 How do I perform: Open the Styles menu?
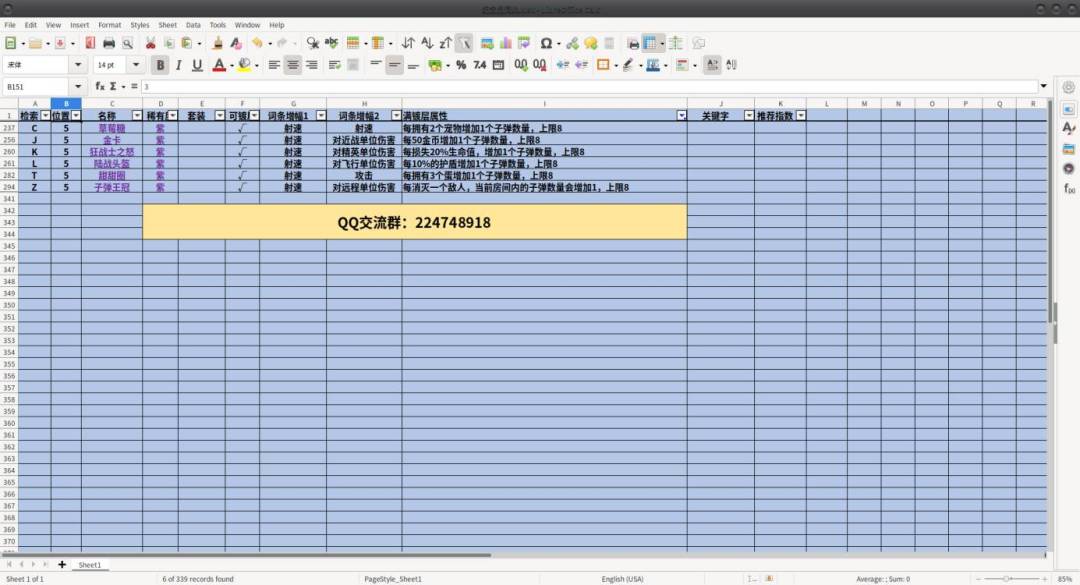pos(140,25)
